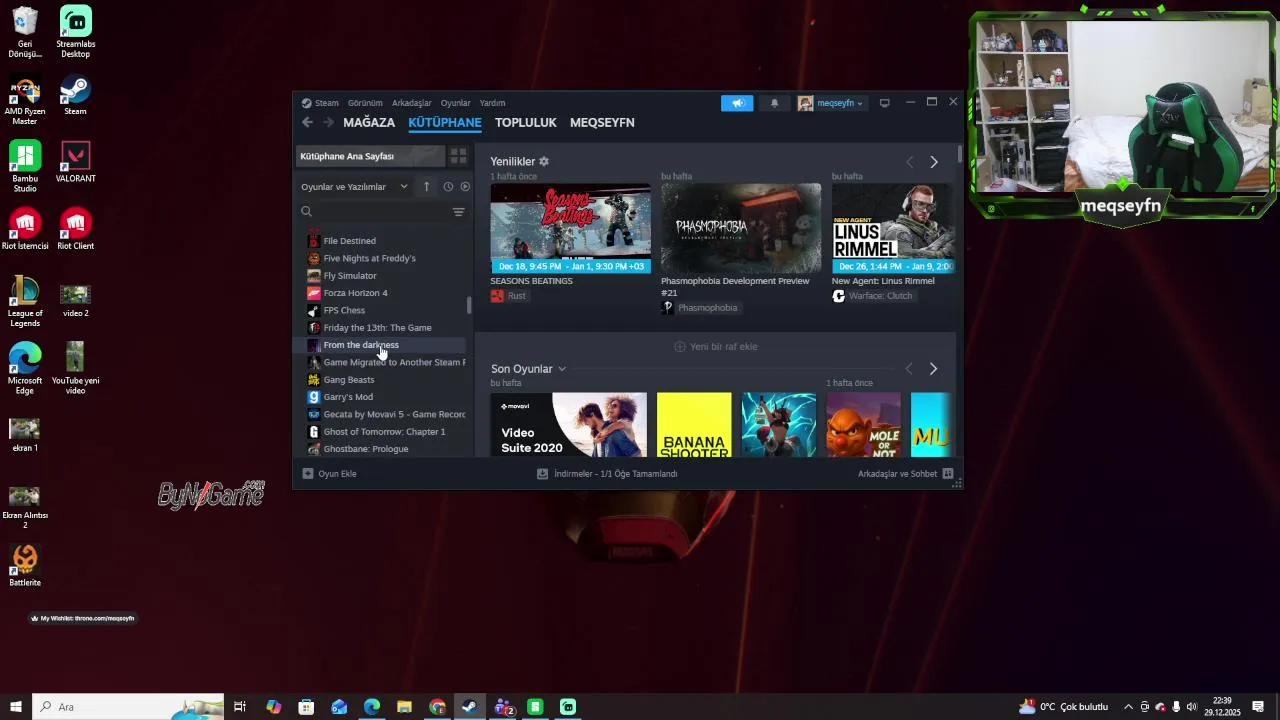The image size is (1280, 720).
Task: Select Forza Horizon 4 in the library
Action: (385, 293)
